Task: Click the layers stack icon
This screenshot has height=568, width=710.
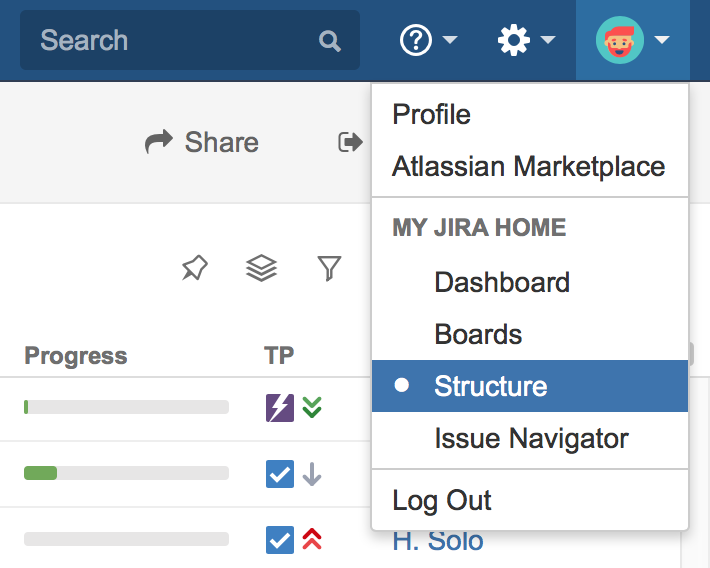Action: point(261,268)
